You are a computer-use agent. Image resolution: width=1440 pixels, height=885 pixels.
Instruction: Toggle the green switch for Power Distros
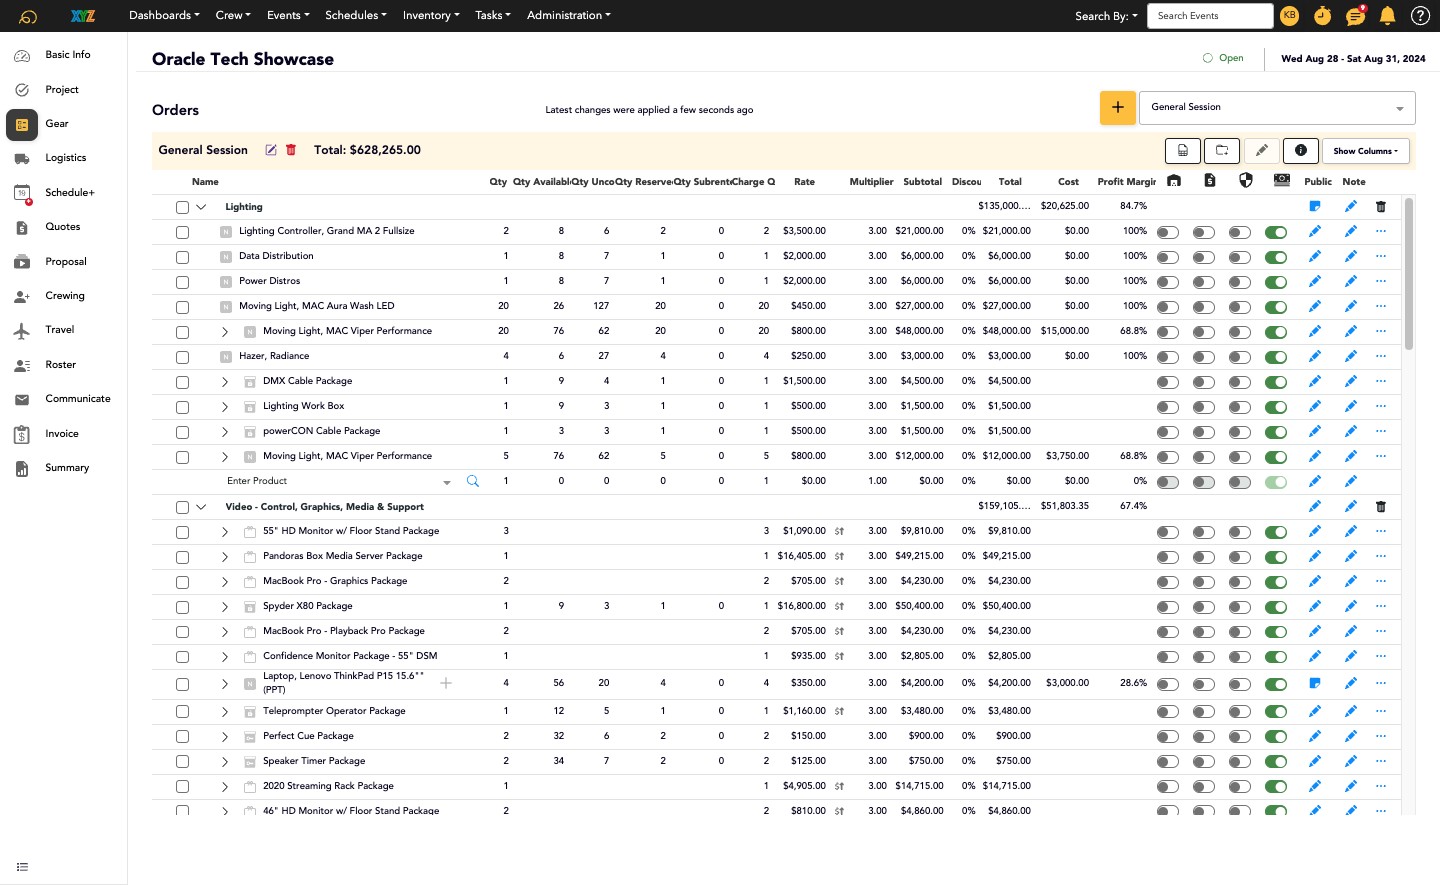[1275, 282]
